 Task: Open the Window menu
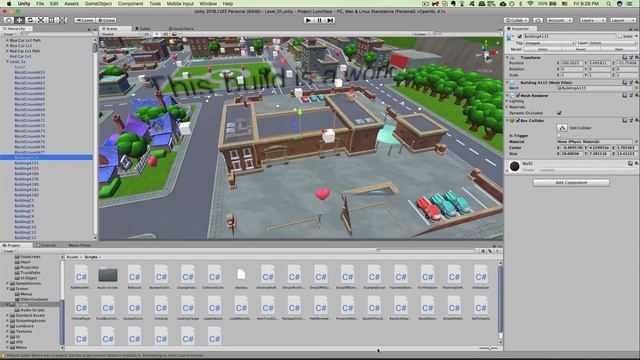coord(208,4)
